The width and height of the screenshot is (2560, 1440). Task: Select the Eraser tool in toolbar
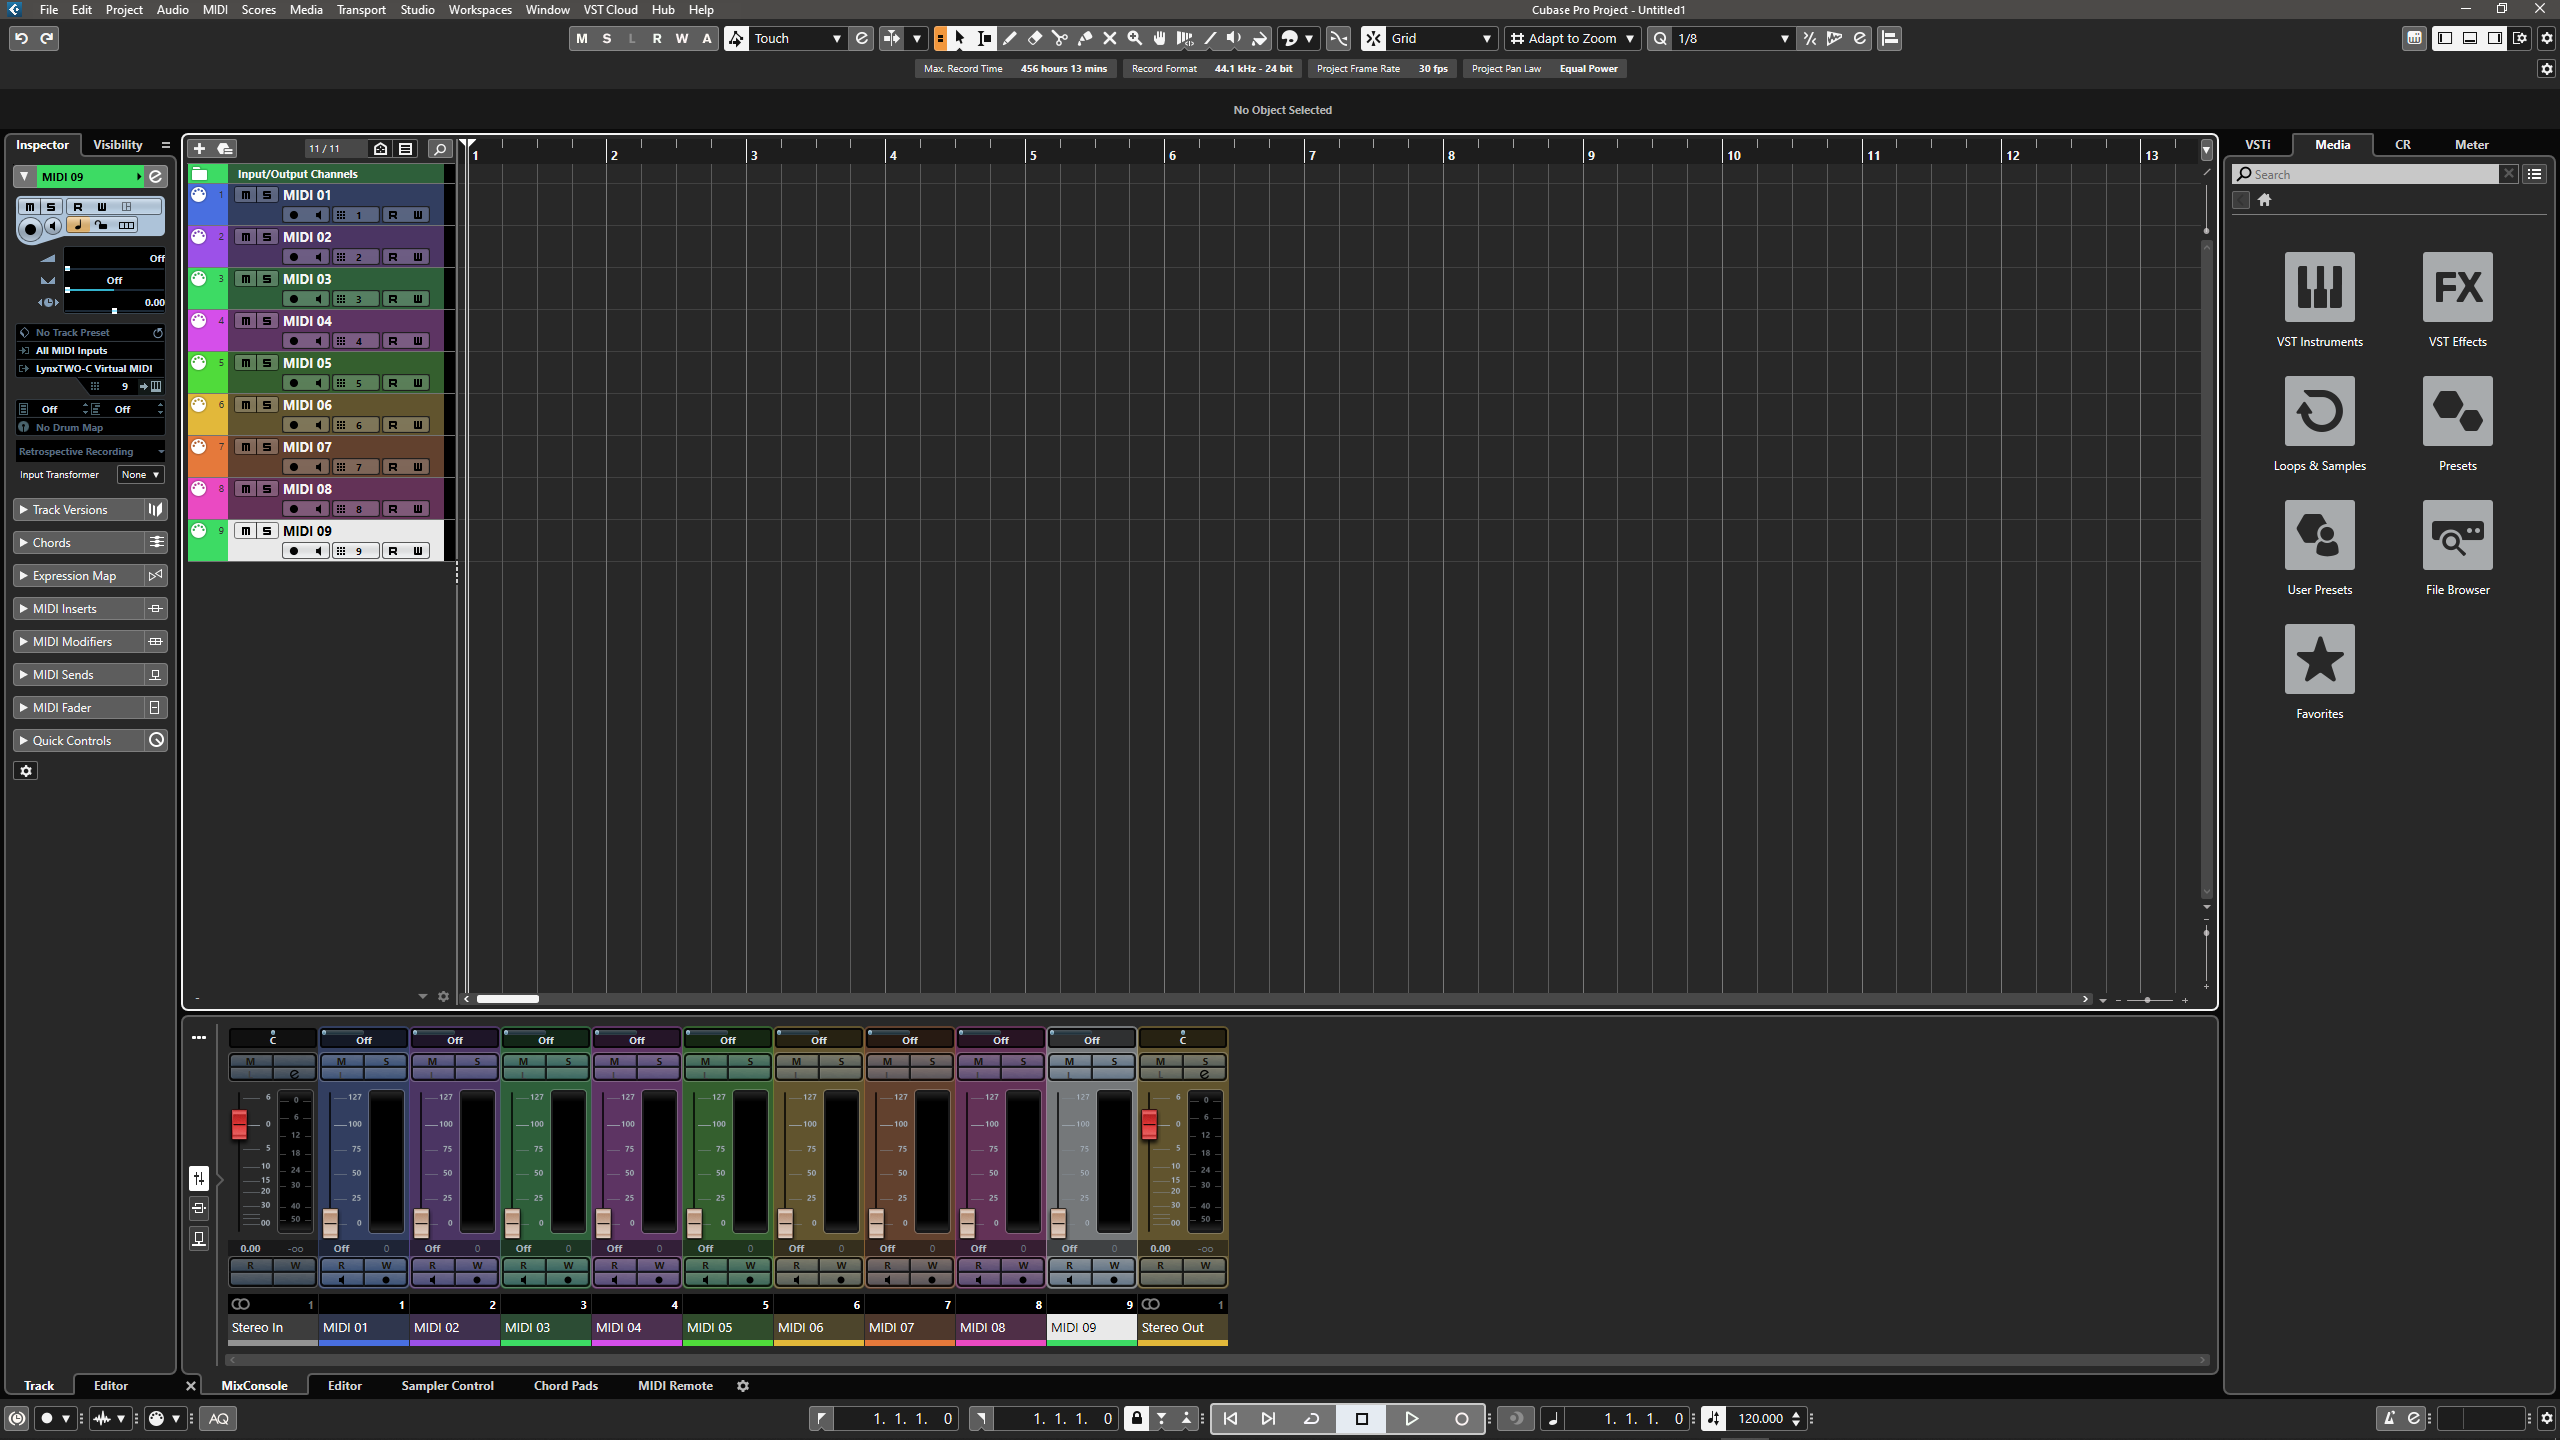click(x=1034, y=38)
